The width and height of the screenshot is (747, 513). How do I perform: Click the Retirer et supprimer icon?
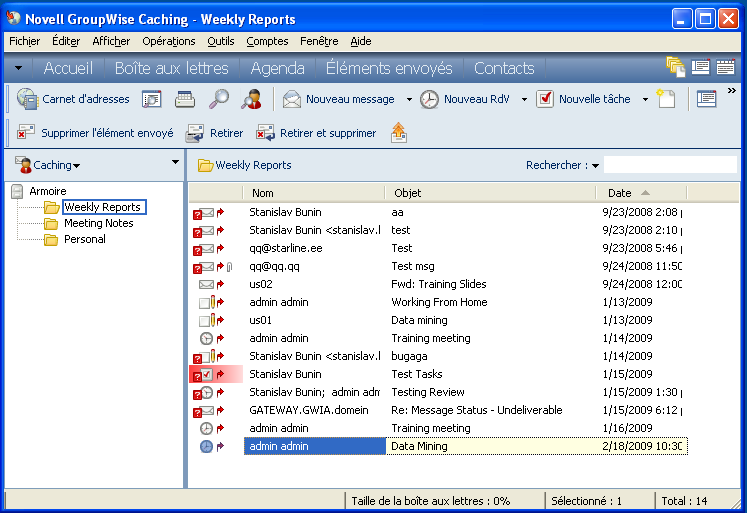tap(265, 133)
